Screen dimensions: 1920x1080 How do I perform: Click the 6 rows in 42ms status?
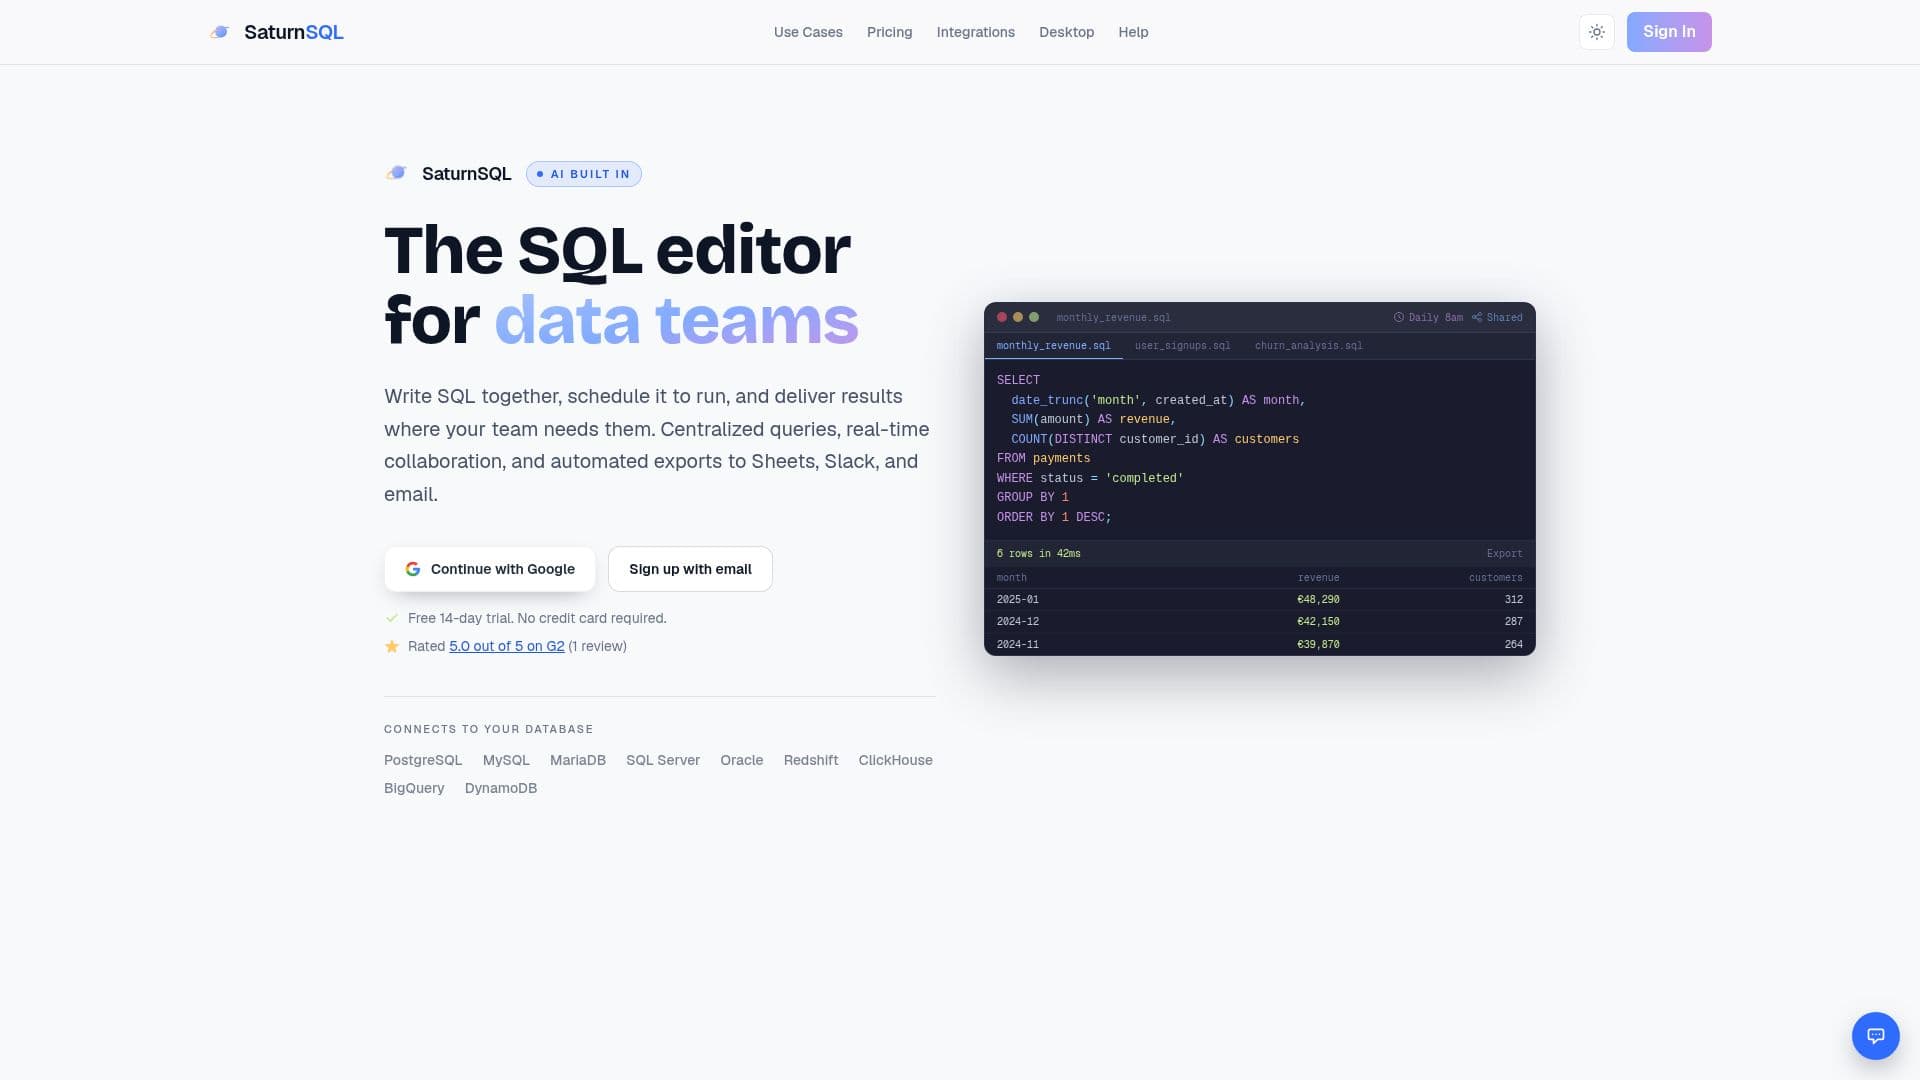pos(1038,554)
